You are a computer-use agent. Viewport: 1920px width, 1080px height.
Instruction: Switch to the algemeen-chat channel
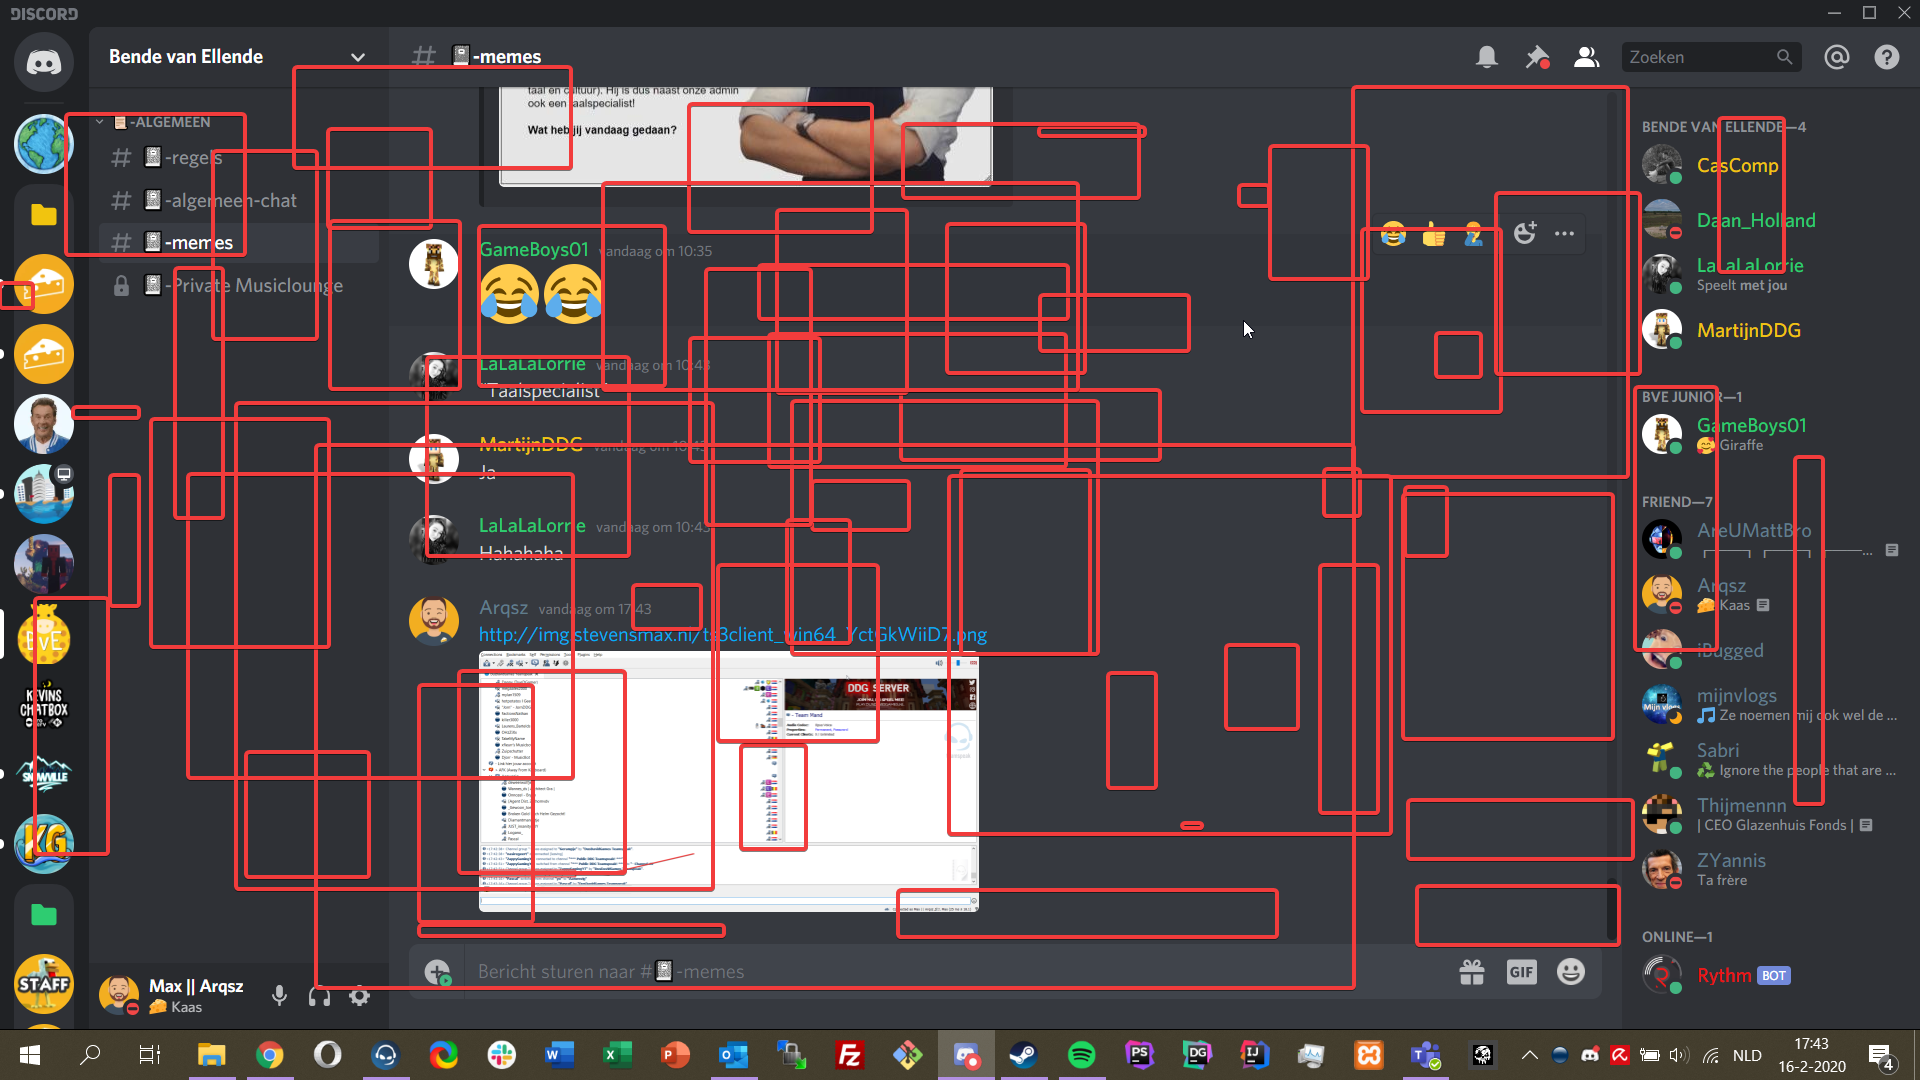[230, 200]
